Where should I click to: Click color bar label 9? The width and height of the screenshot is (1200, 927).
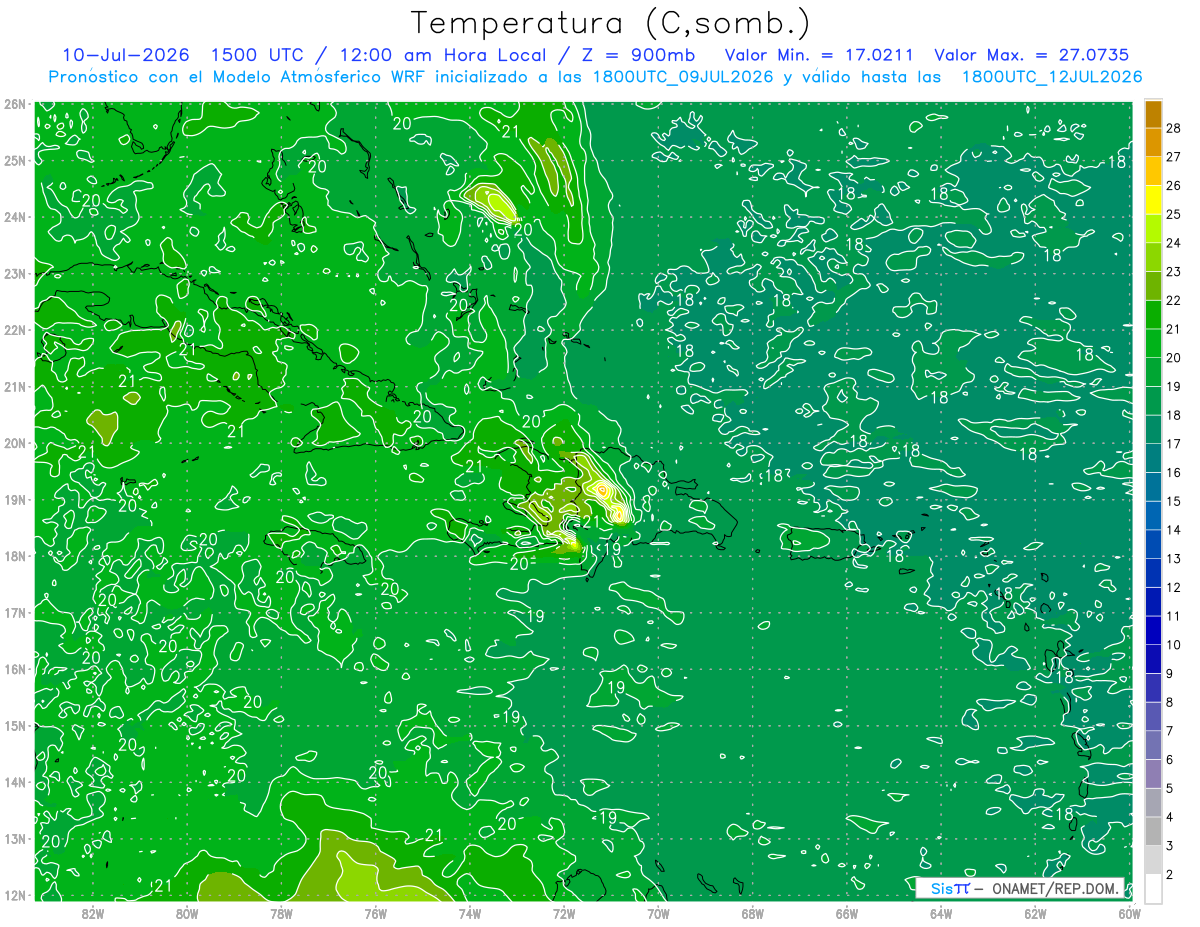1169,673
